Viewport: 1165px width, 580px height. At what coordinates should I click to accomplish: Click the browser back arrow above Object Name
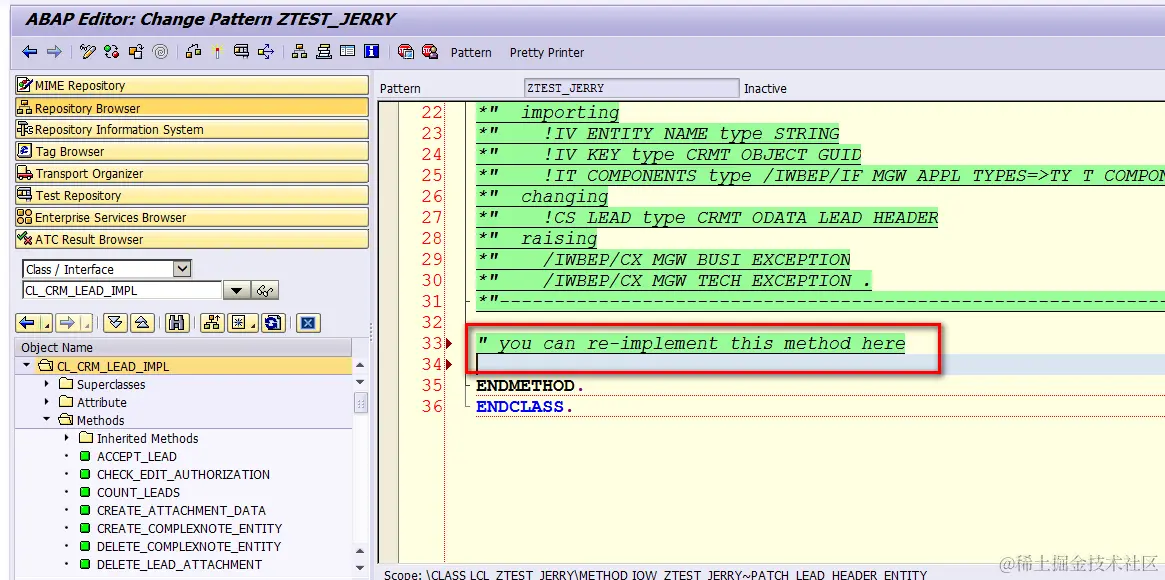tap(27, 323)
